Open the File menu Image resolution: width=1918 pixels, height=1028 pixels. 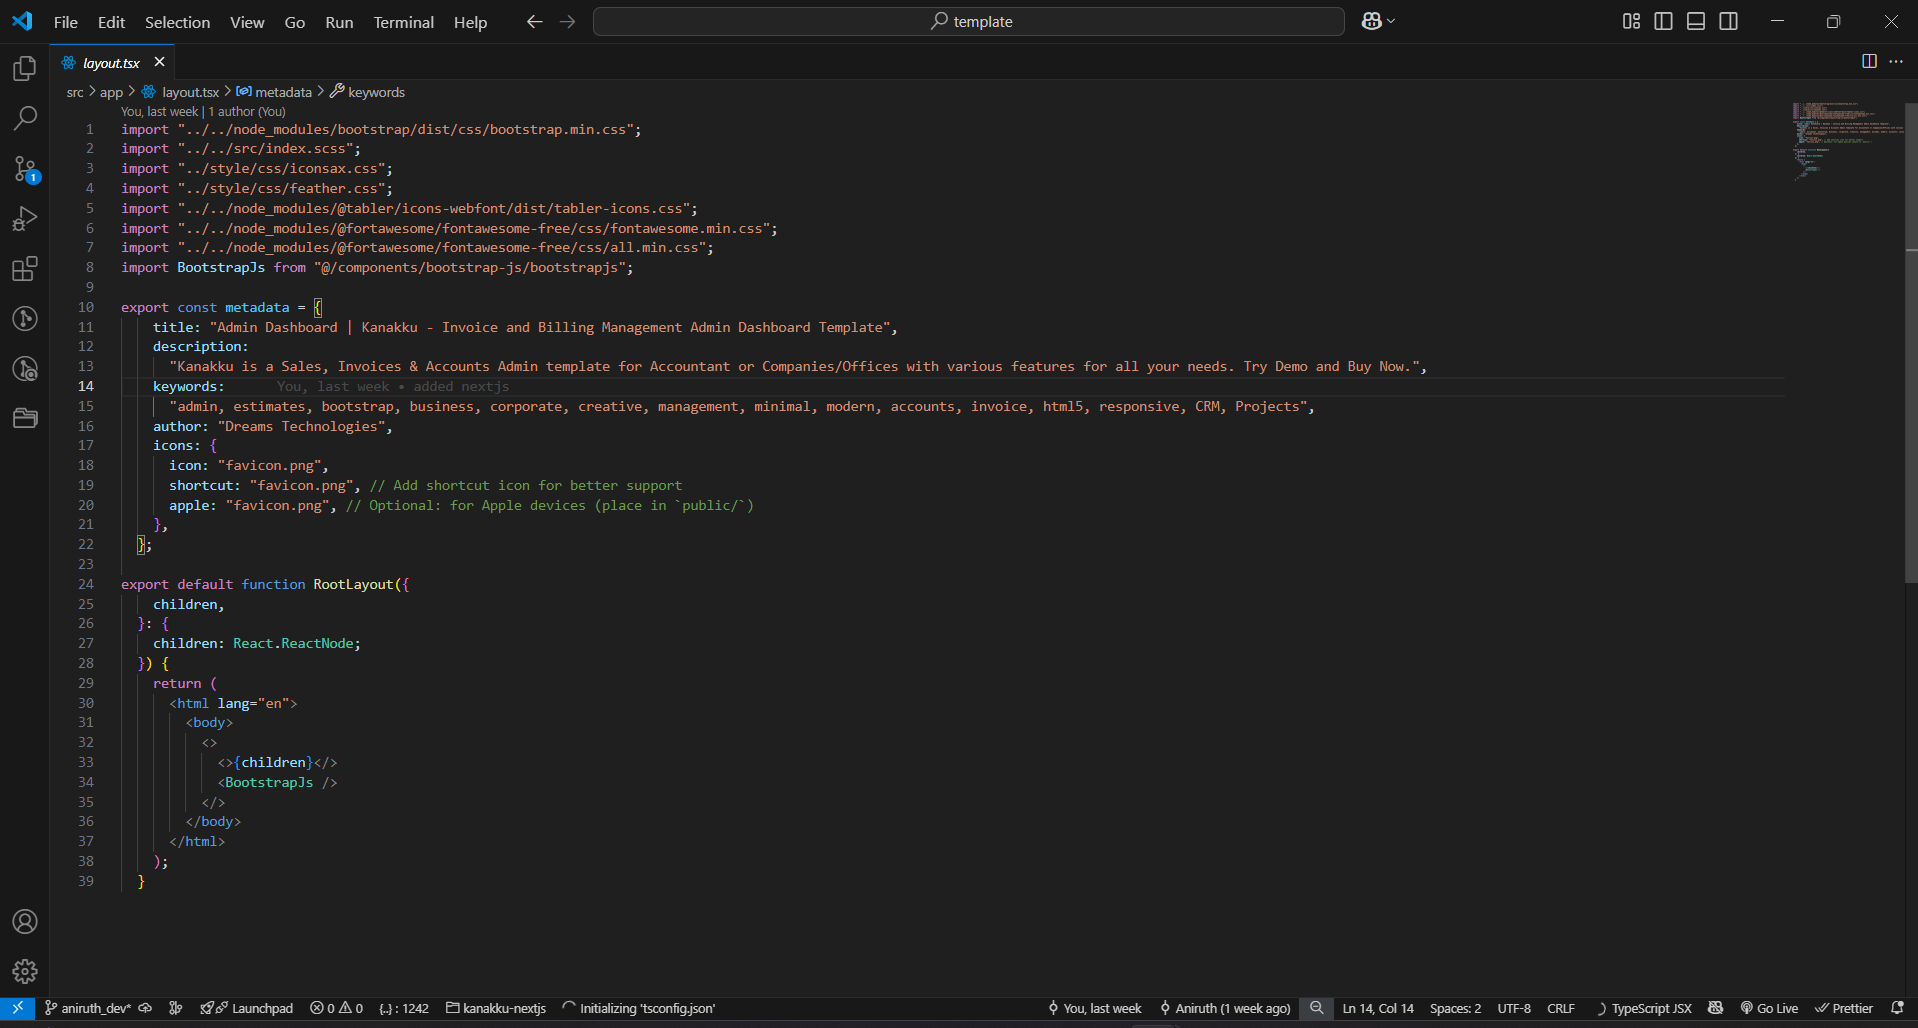tap(66, 22)
